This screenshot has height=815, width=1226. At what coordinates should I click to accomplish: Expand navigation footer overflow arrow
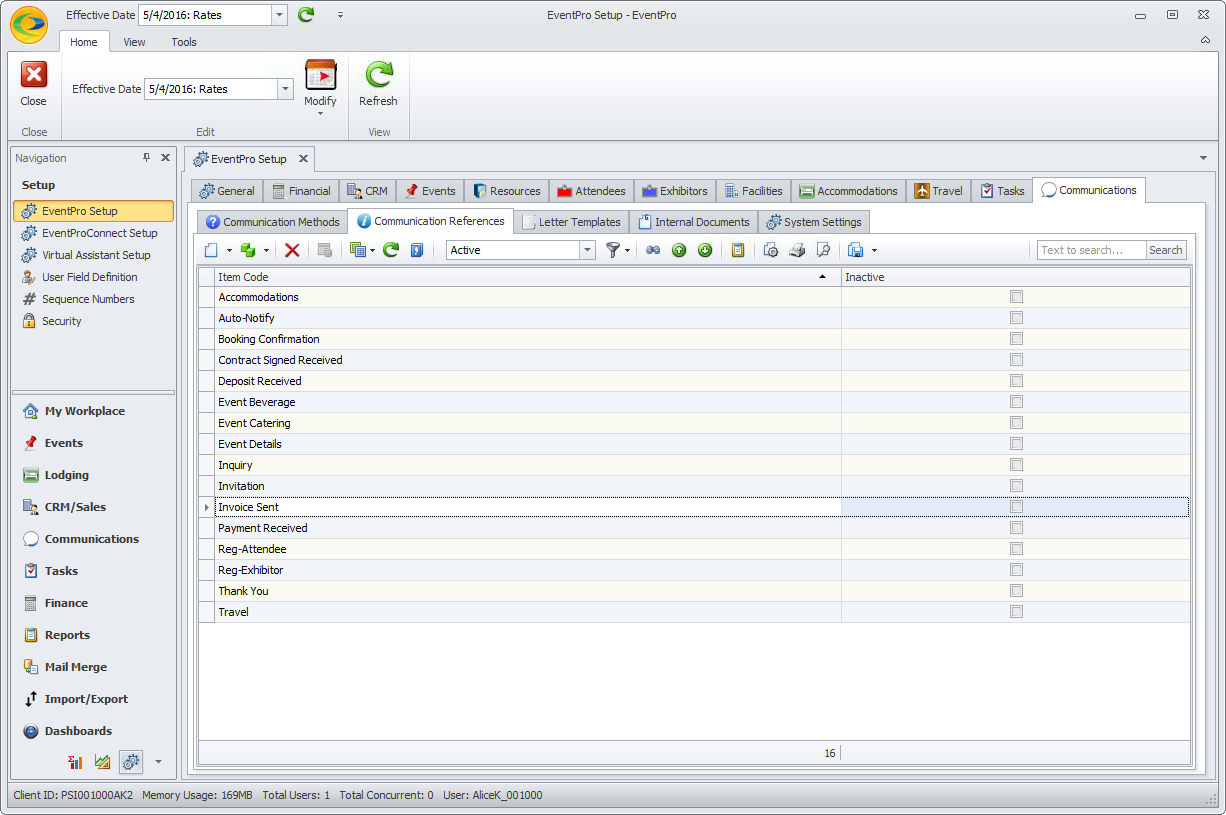158,762
